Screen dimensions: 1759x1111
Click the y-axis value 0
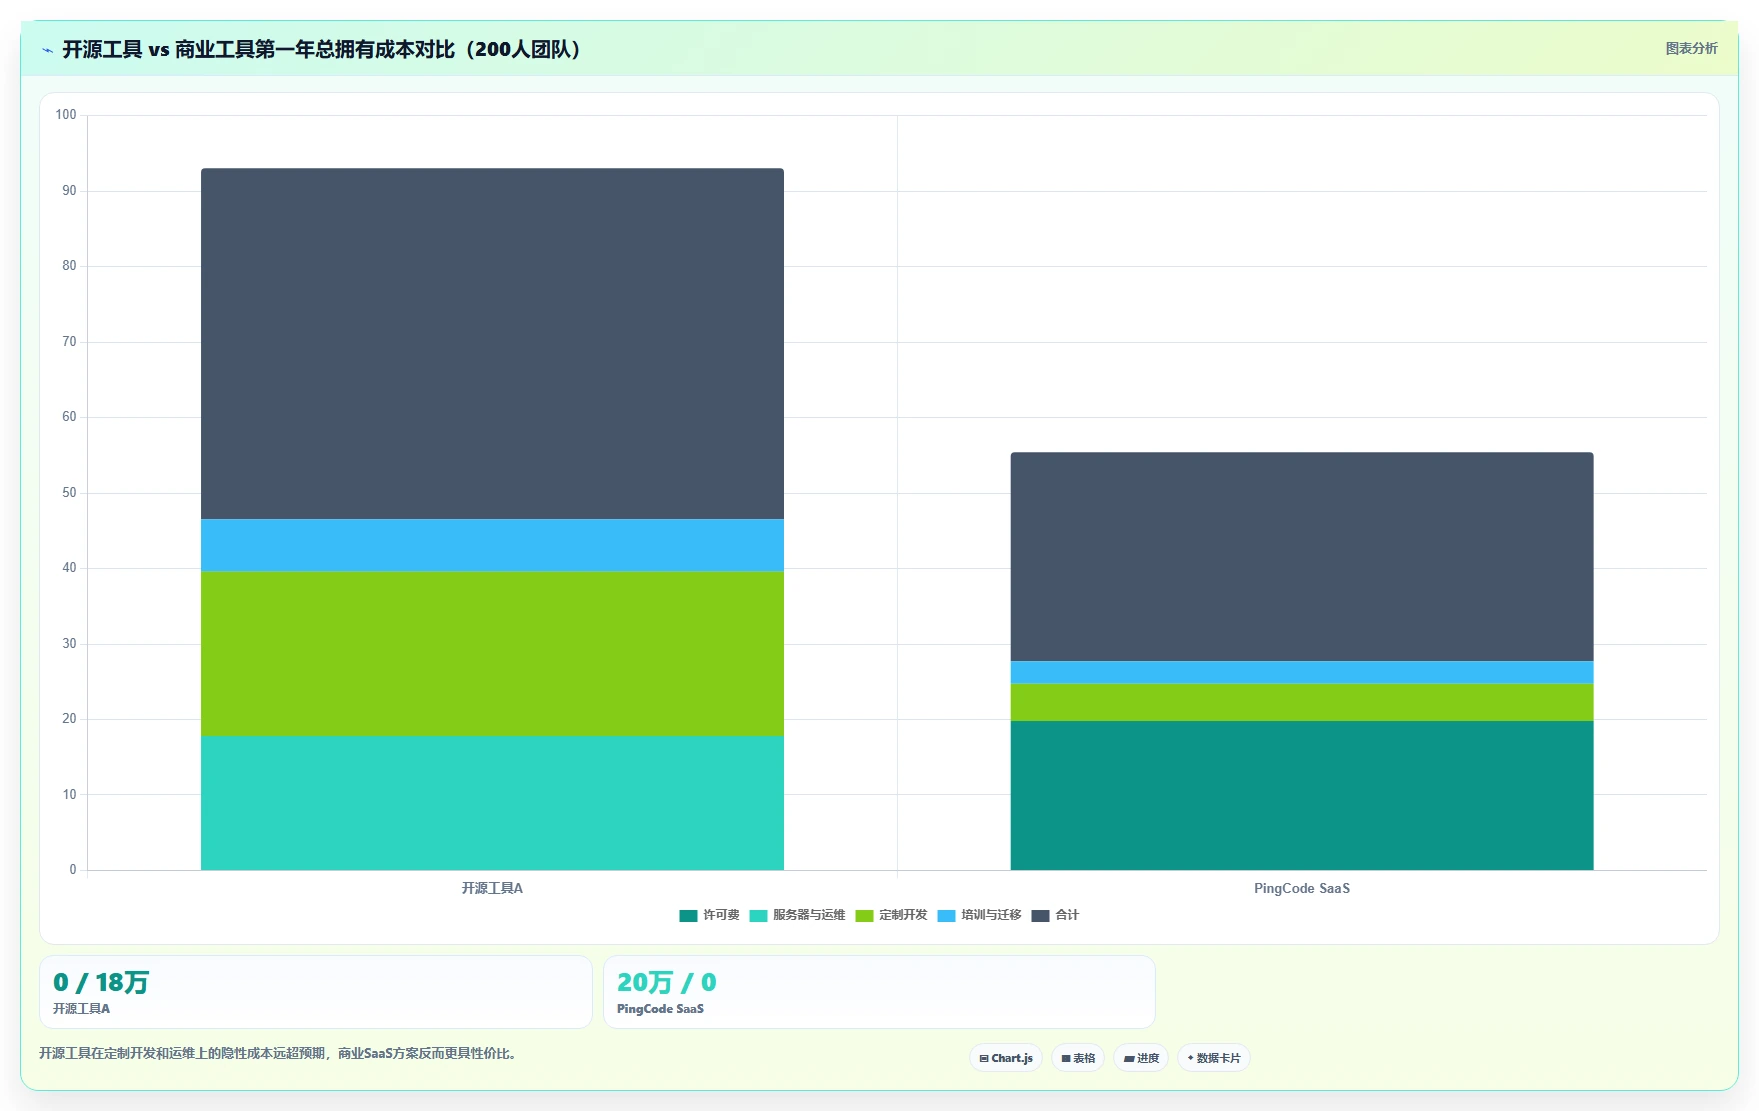[x=72, y=869]
